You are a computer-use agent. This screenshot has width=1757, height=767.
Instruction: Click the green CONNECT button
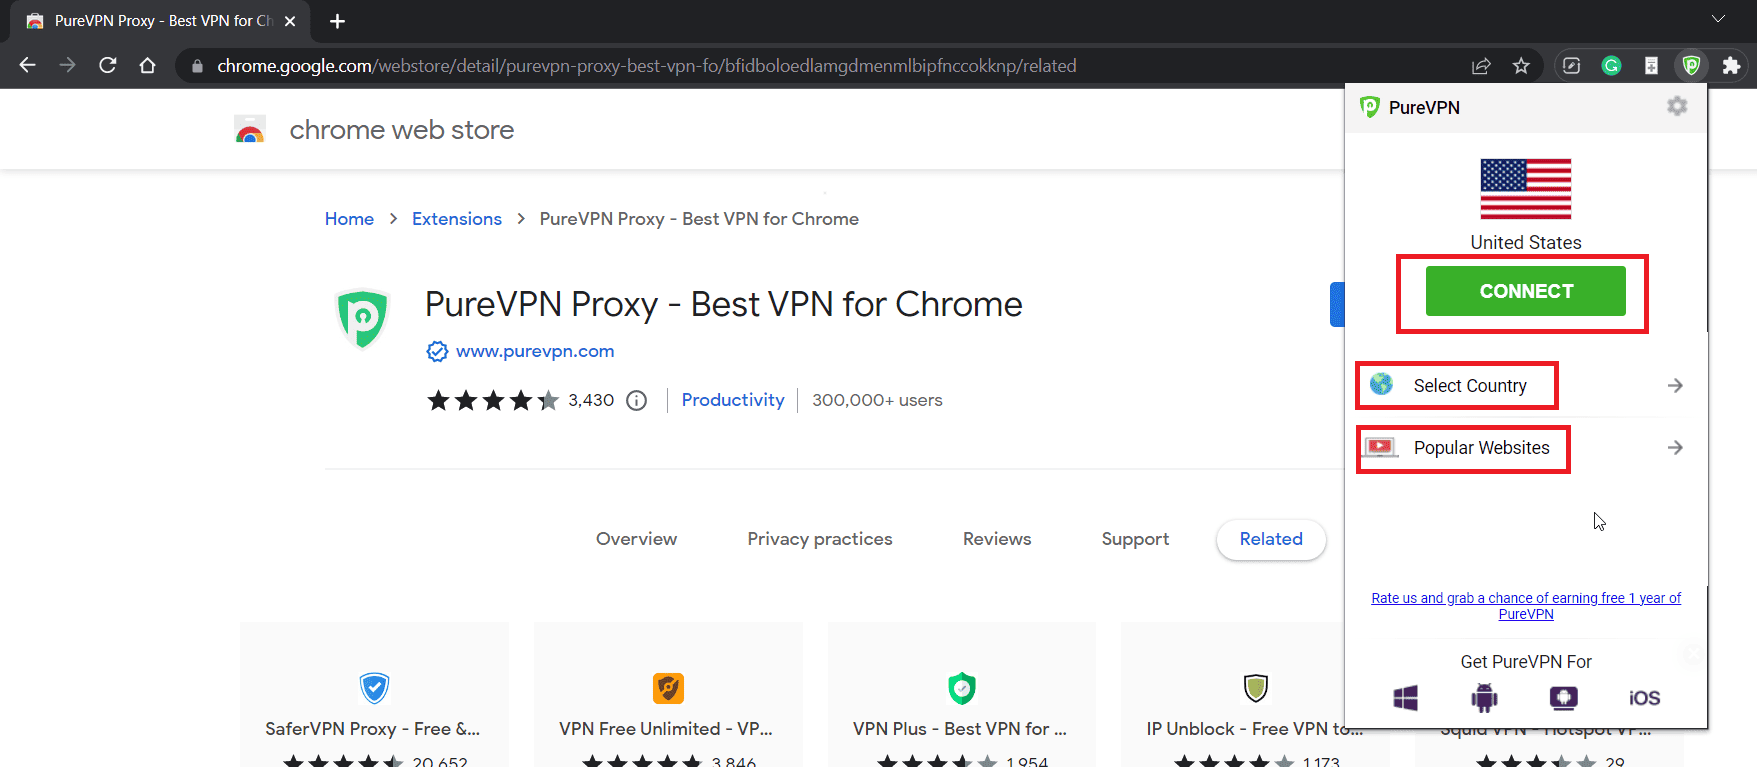[x=1526, y=291]
